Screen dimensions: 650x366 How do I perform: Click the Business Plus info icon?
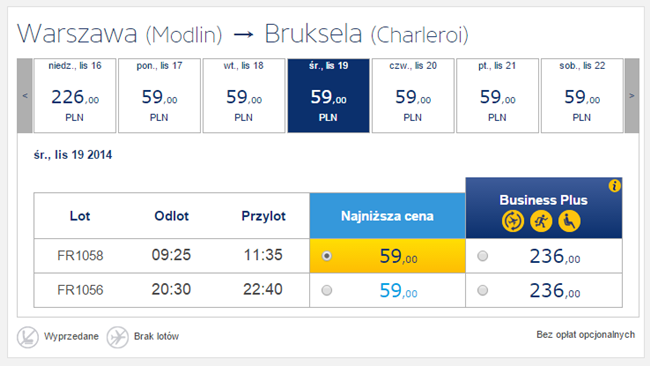[x=614, y=186]
